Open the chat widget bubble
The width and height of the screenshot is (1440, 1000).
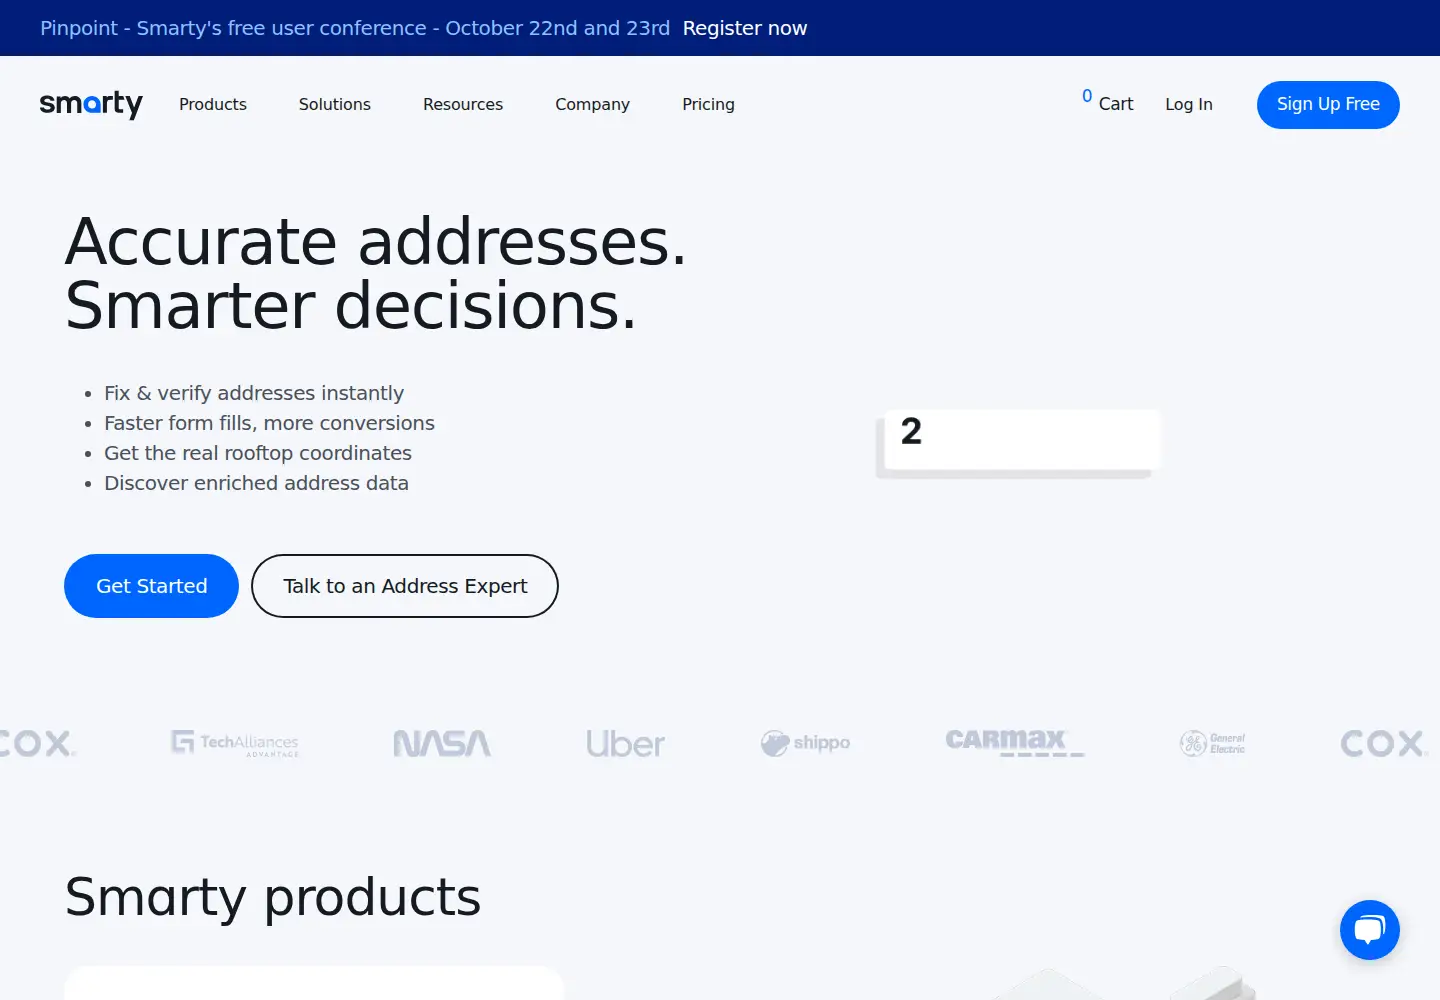point(1369,930)
